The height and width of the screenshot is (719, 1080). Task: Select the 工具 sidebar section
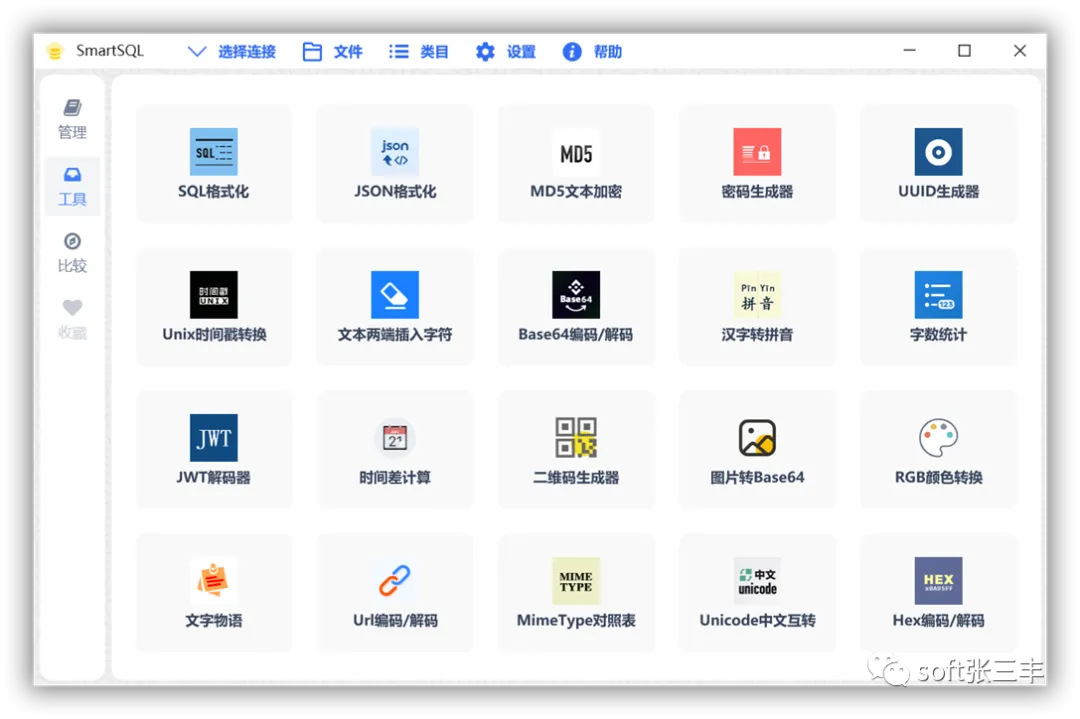(x=72, y=186)
